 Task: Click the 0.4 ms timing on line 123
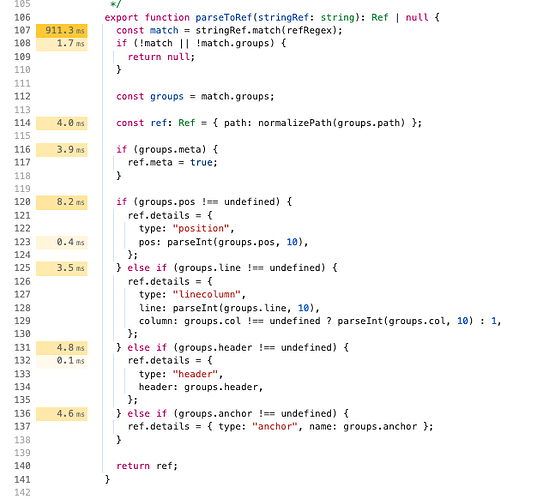pos(62,242)
